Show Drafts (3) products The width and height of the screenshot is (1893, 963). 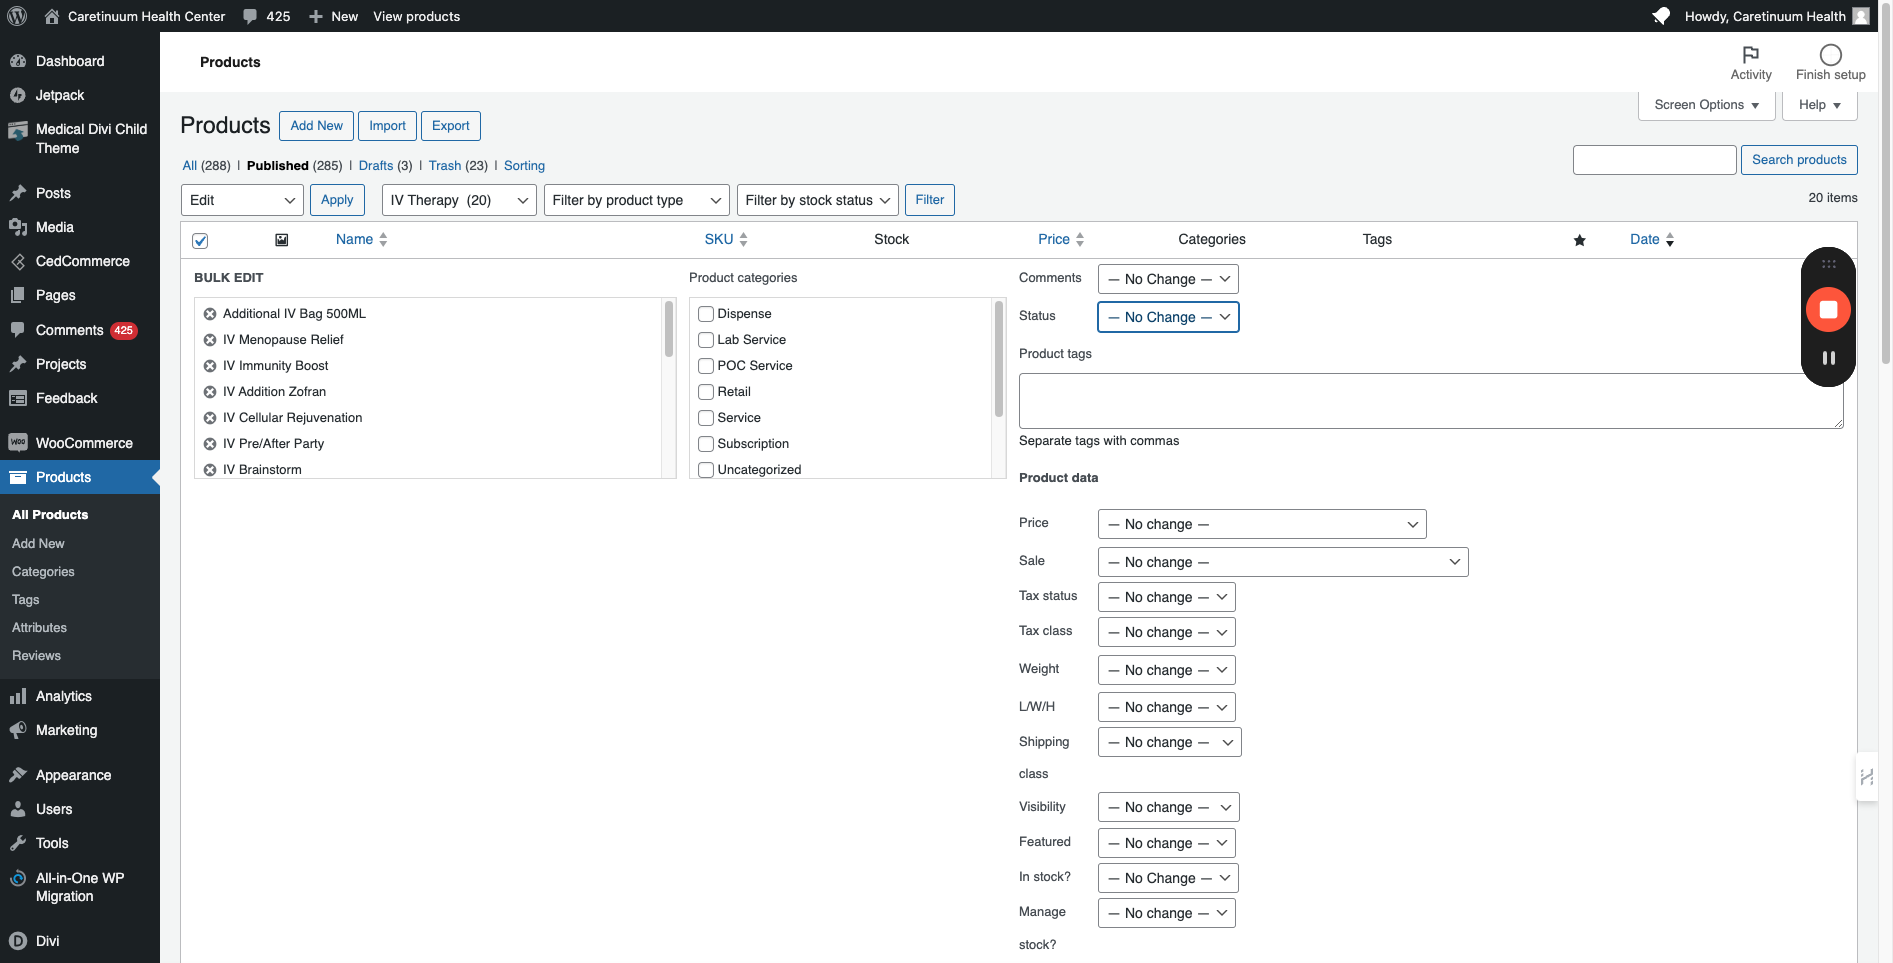(x=385, y=166)
